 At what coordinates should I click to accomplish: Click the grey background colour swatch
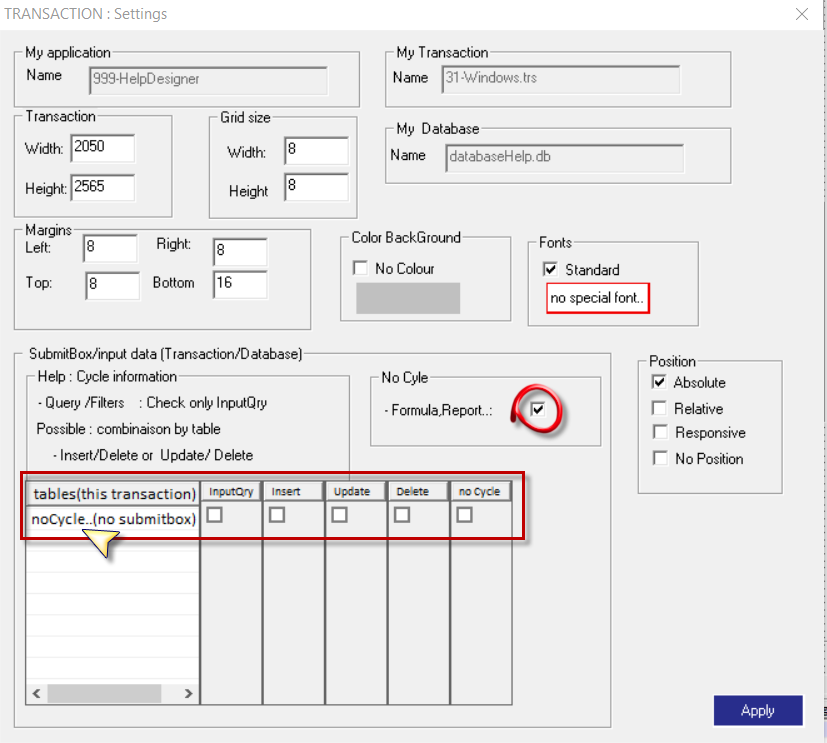(x=408, y=298)
